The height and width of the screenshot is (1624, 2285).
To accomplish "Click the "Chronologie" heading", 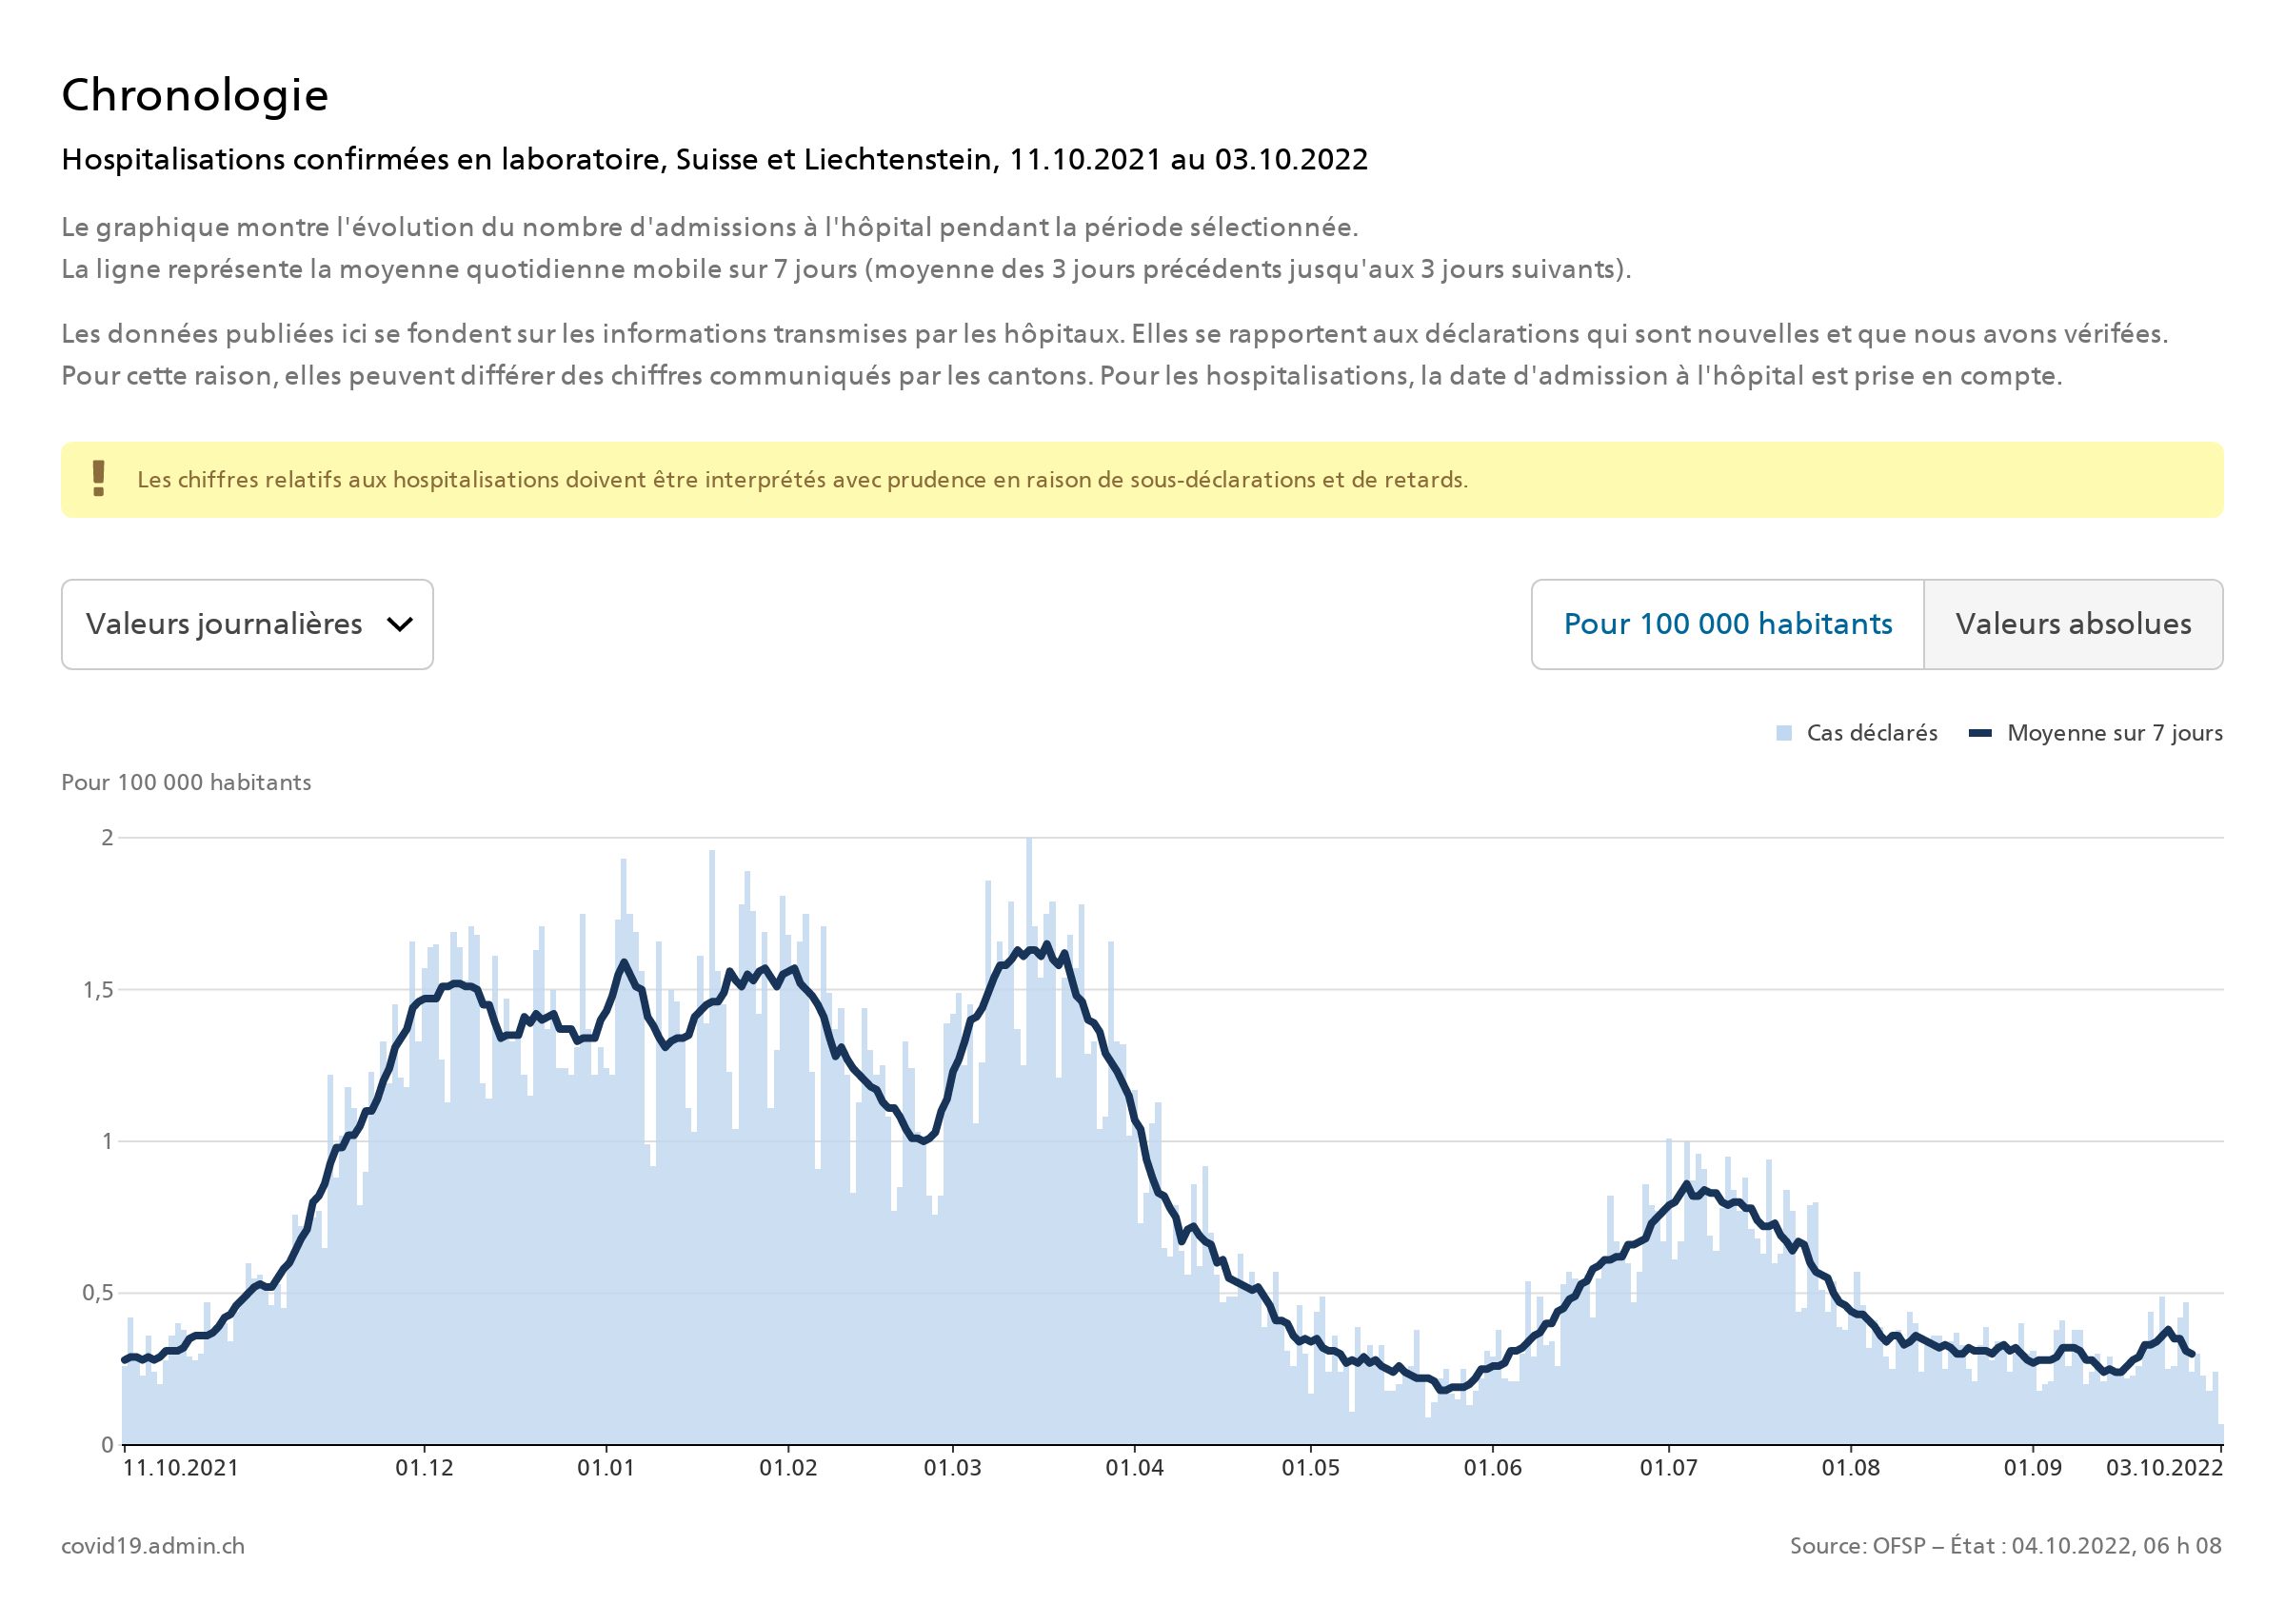I will pos(195,96).
